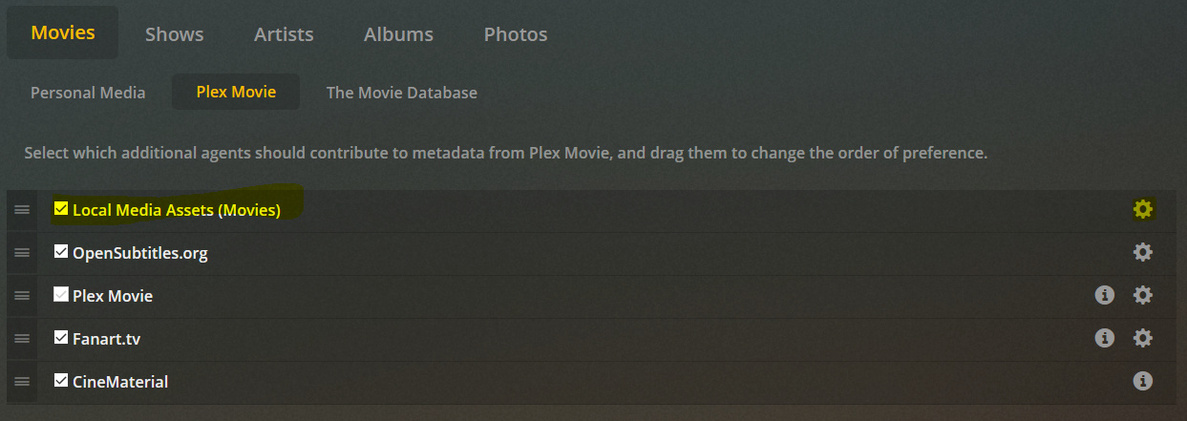1187x421 pixels.
Task: Show info for Fanart.tv agent
Action: (x=1104, y=338)
